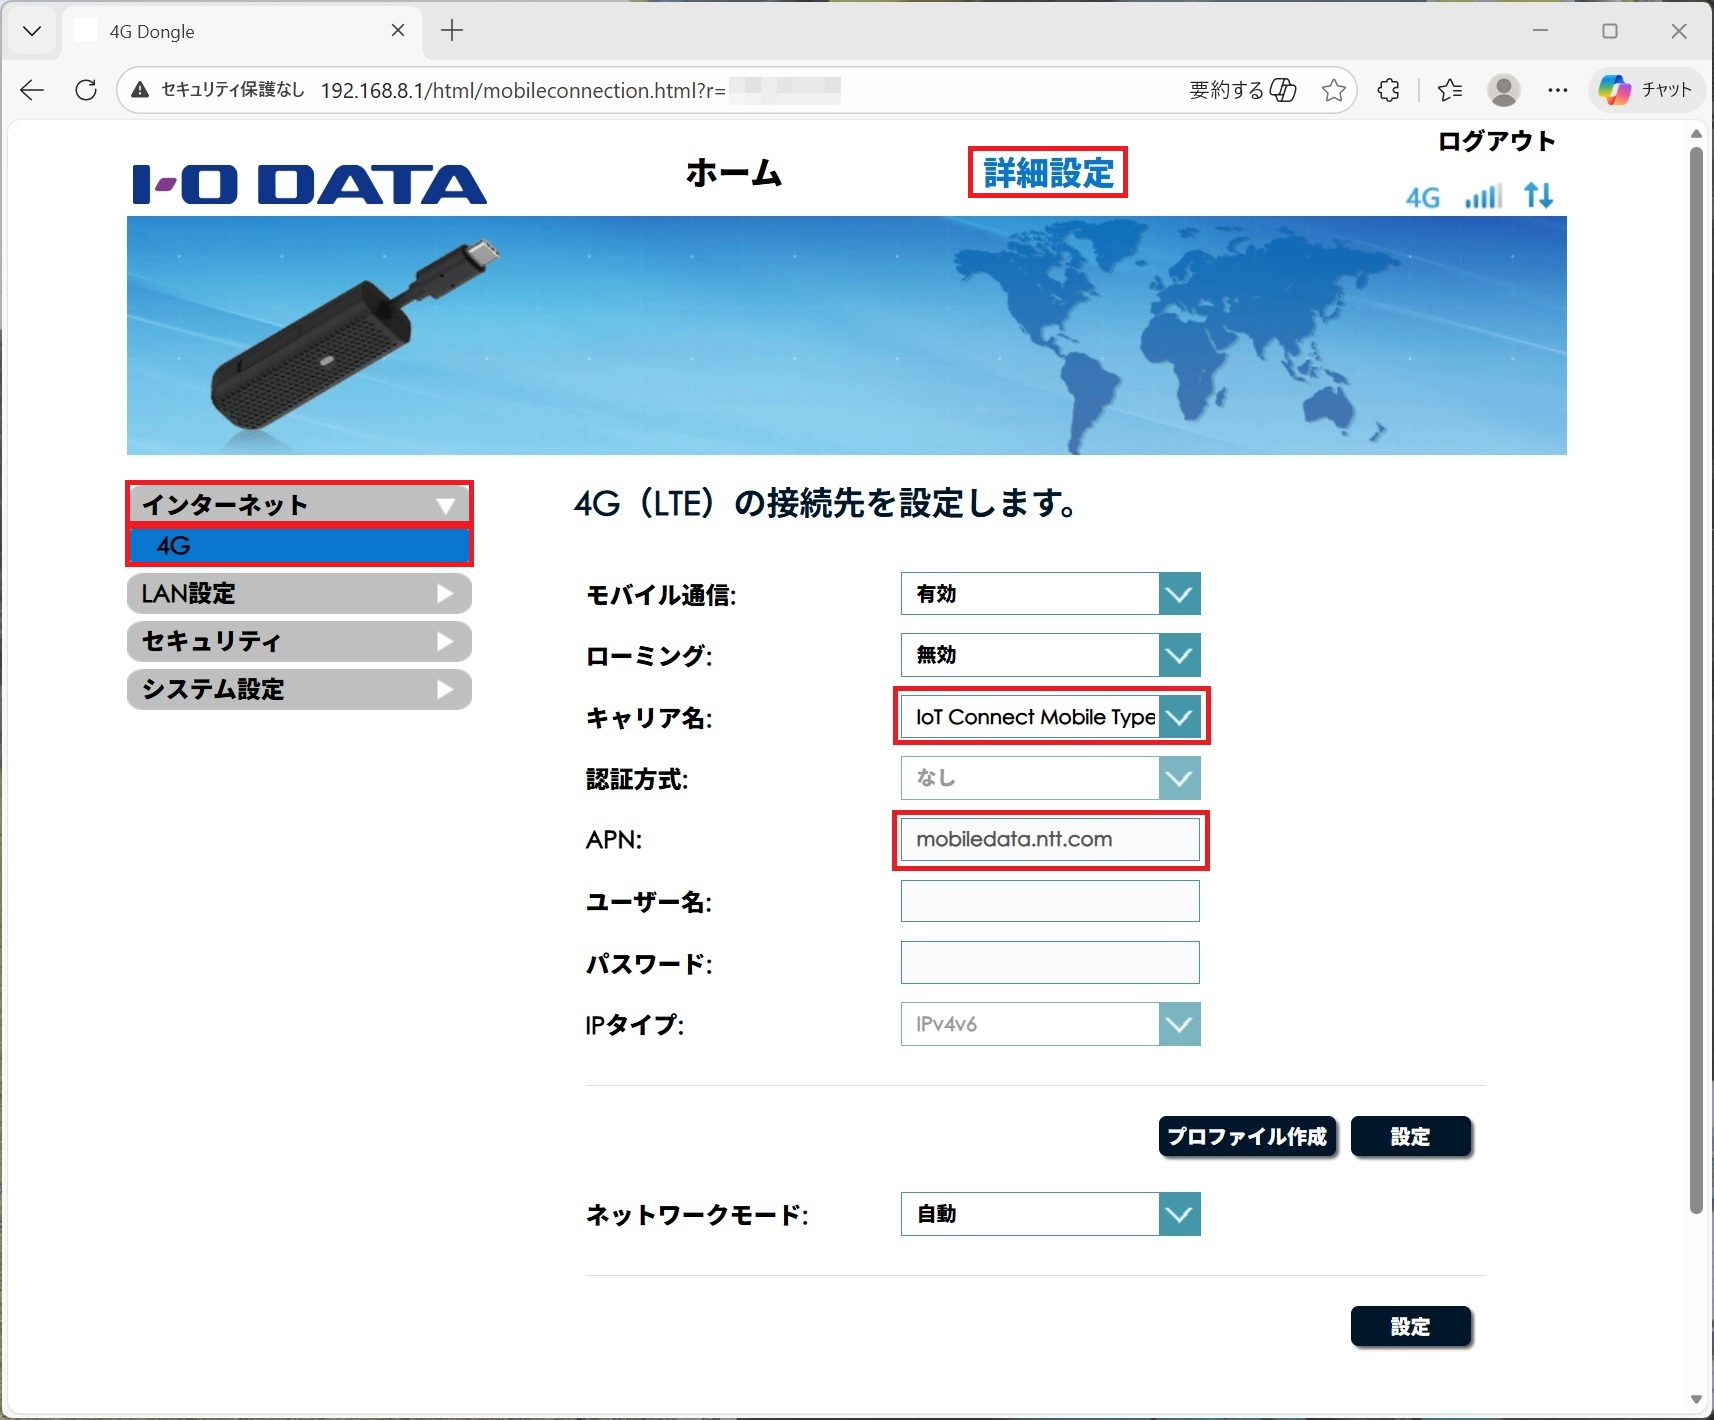The height and width of the screenshot is (1420, 1714).
Task: Open the ネットワークモード dropdown
Action: point(1050,1214)
